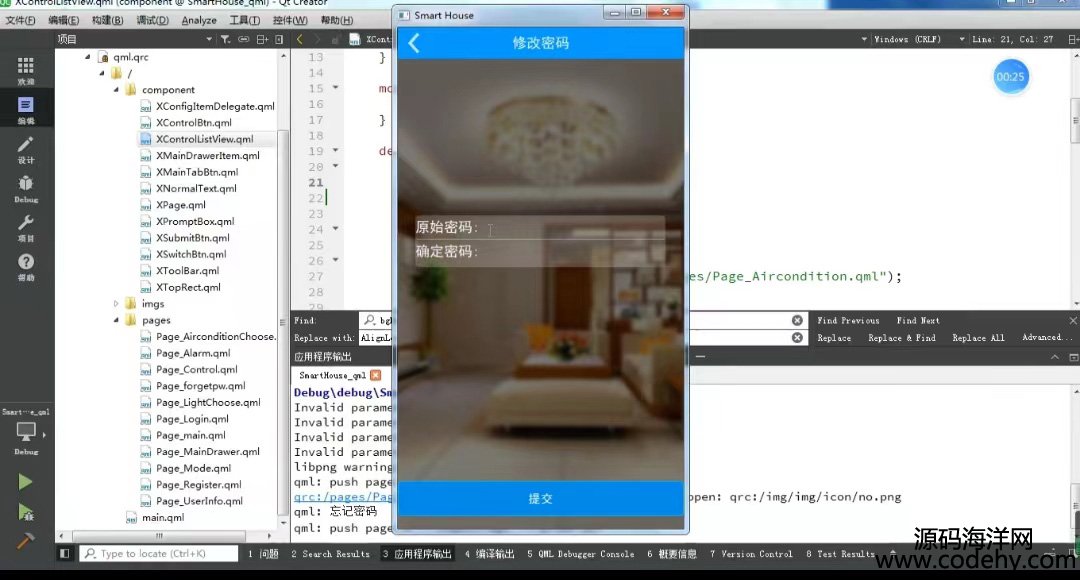Fold code at line 15 arrow

click(335, 87)
